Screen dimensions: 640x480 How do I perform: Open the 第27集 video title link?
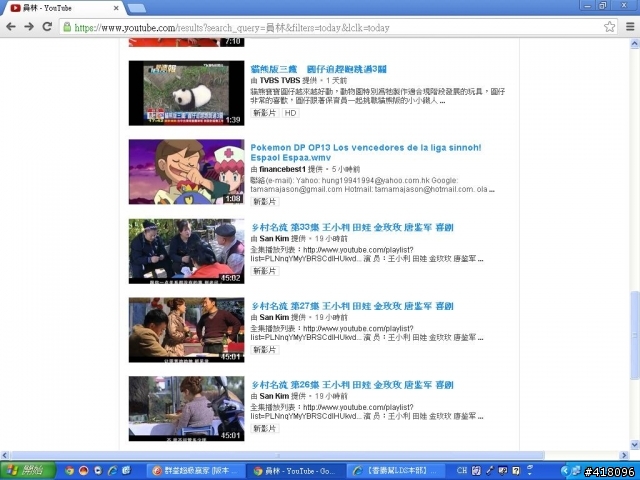(352, 306)
